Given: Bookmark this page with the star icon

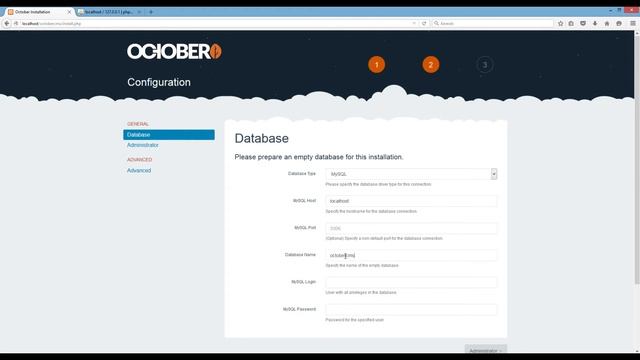Looking at the screenshot, I should pos(560,24).
